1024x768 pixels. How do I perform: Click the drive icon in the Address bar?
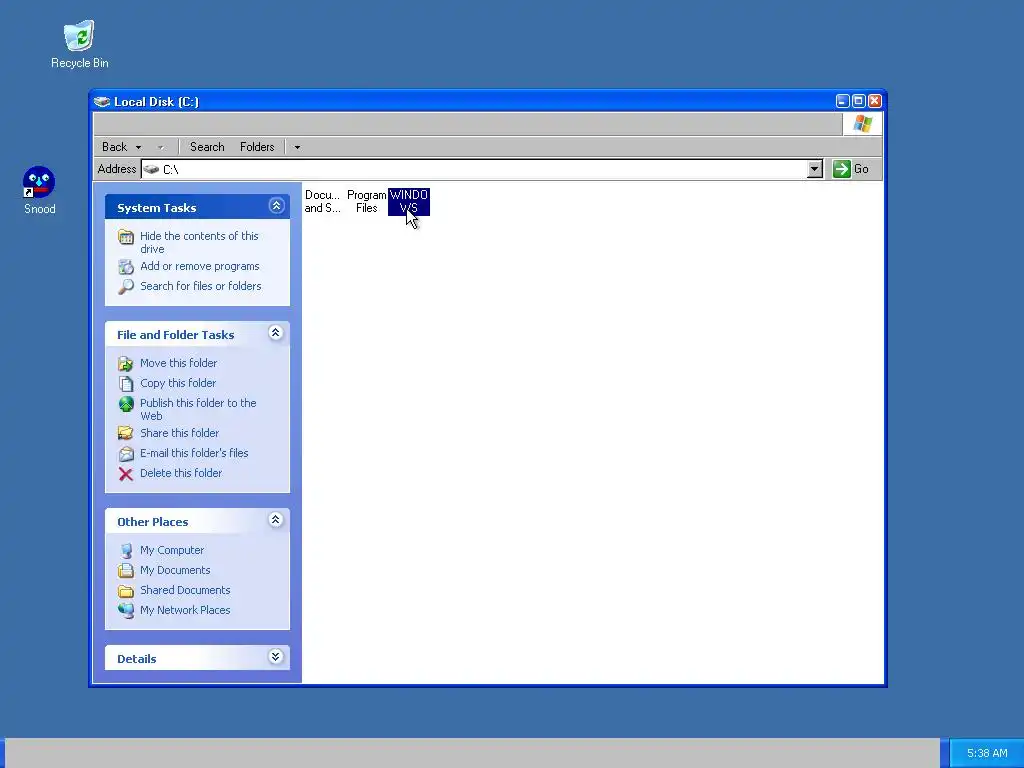[x=152, y=169]
